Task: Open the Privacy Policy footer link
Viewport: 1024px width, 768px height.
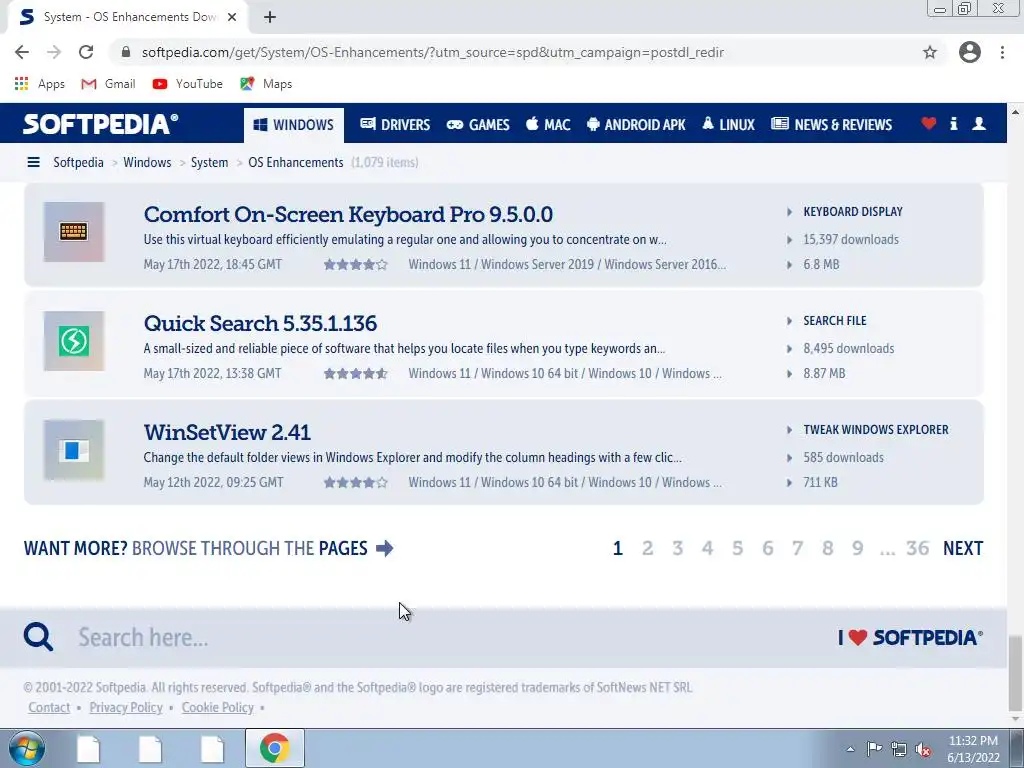Action: pyautogui.click(x=126, y=707)
